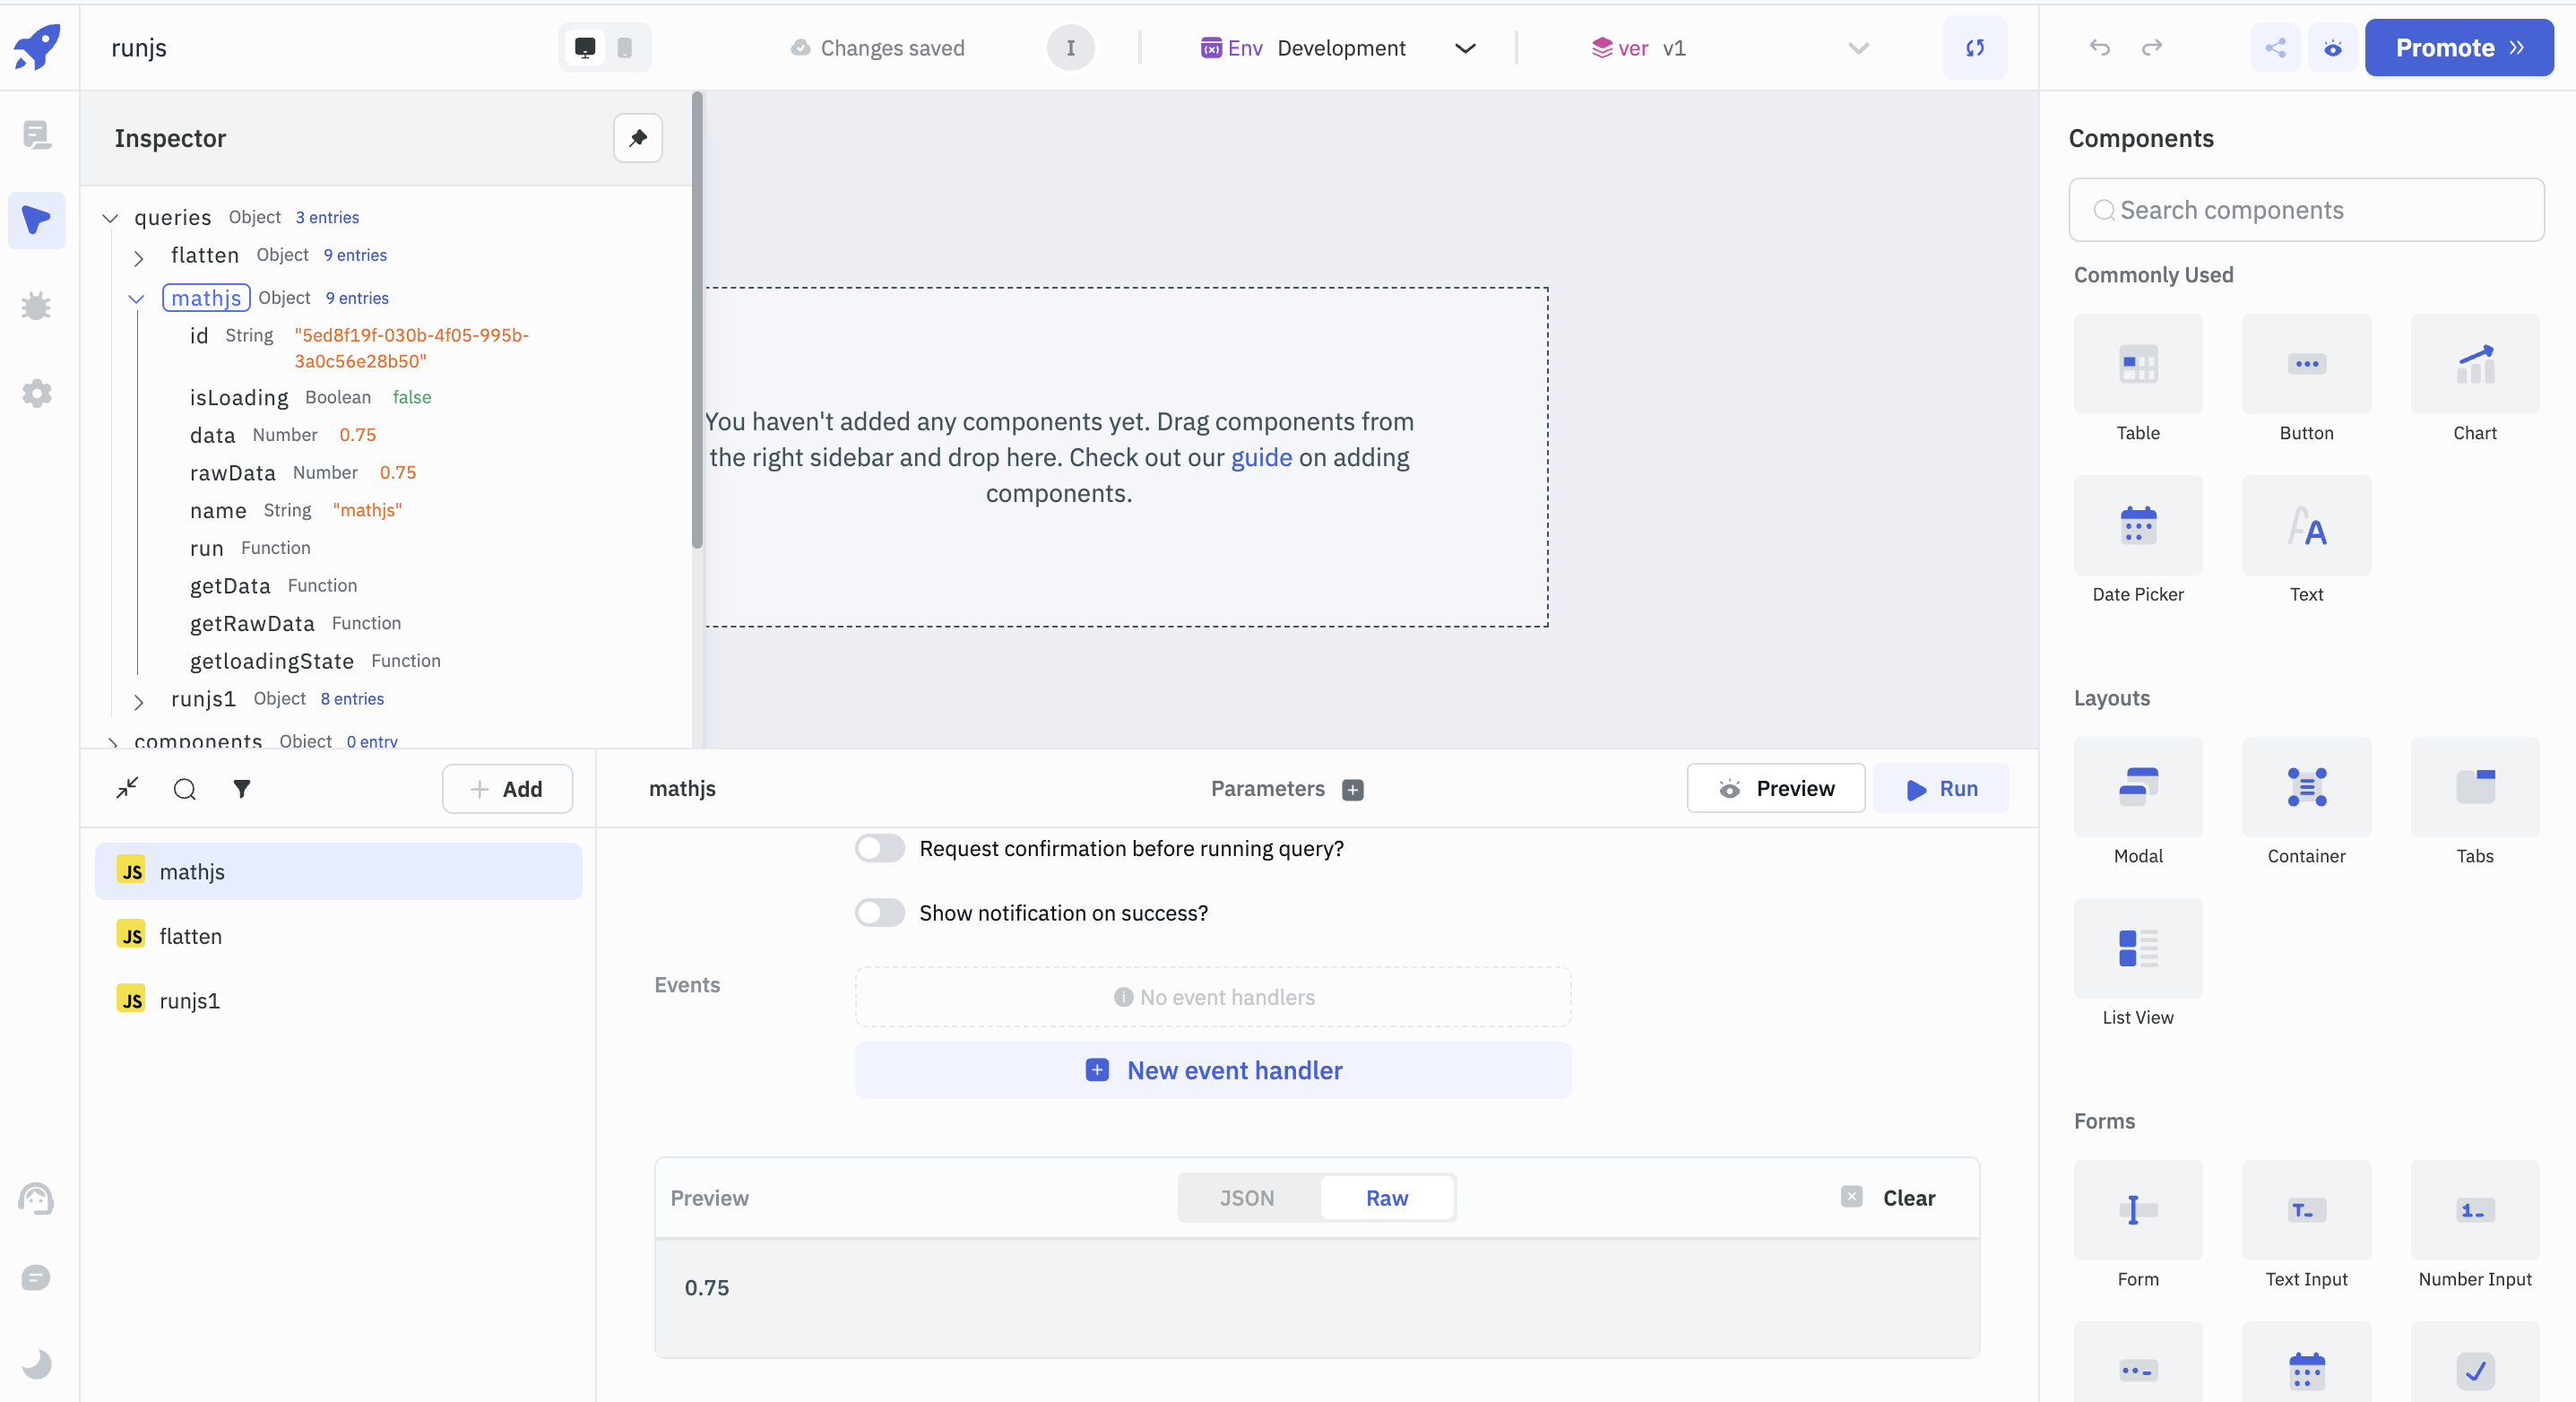Viewport: 2576px width, 1402px height.
Task: Pin the Inspector panel
Action: [638, 138]
